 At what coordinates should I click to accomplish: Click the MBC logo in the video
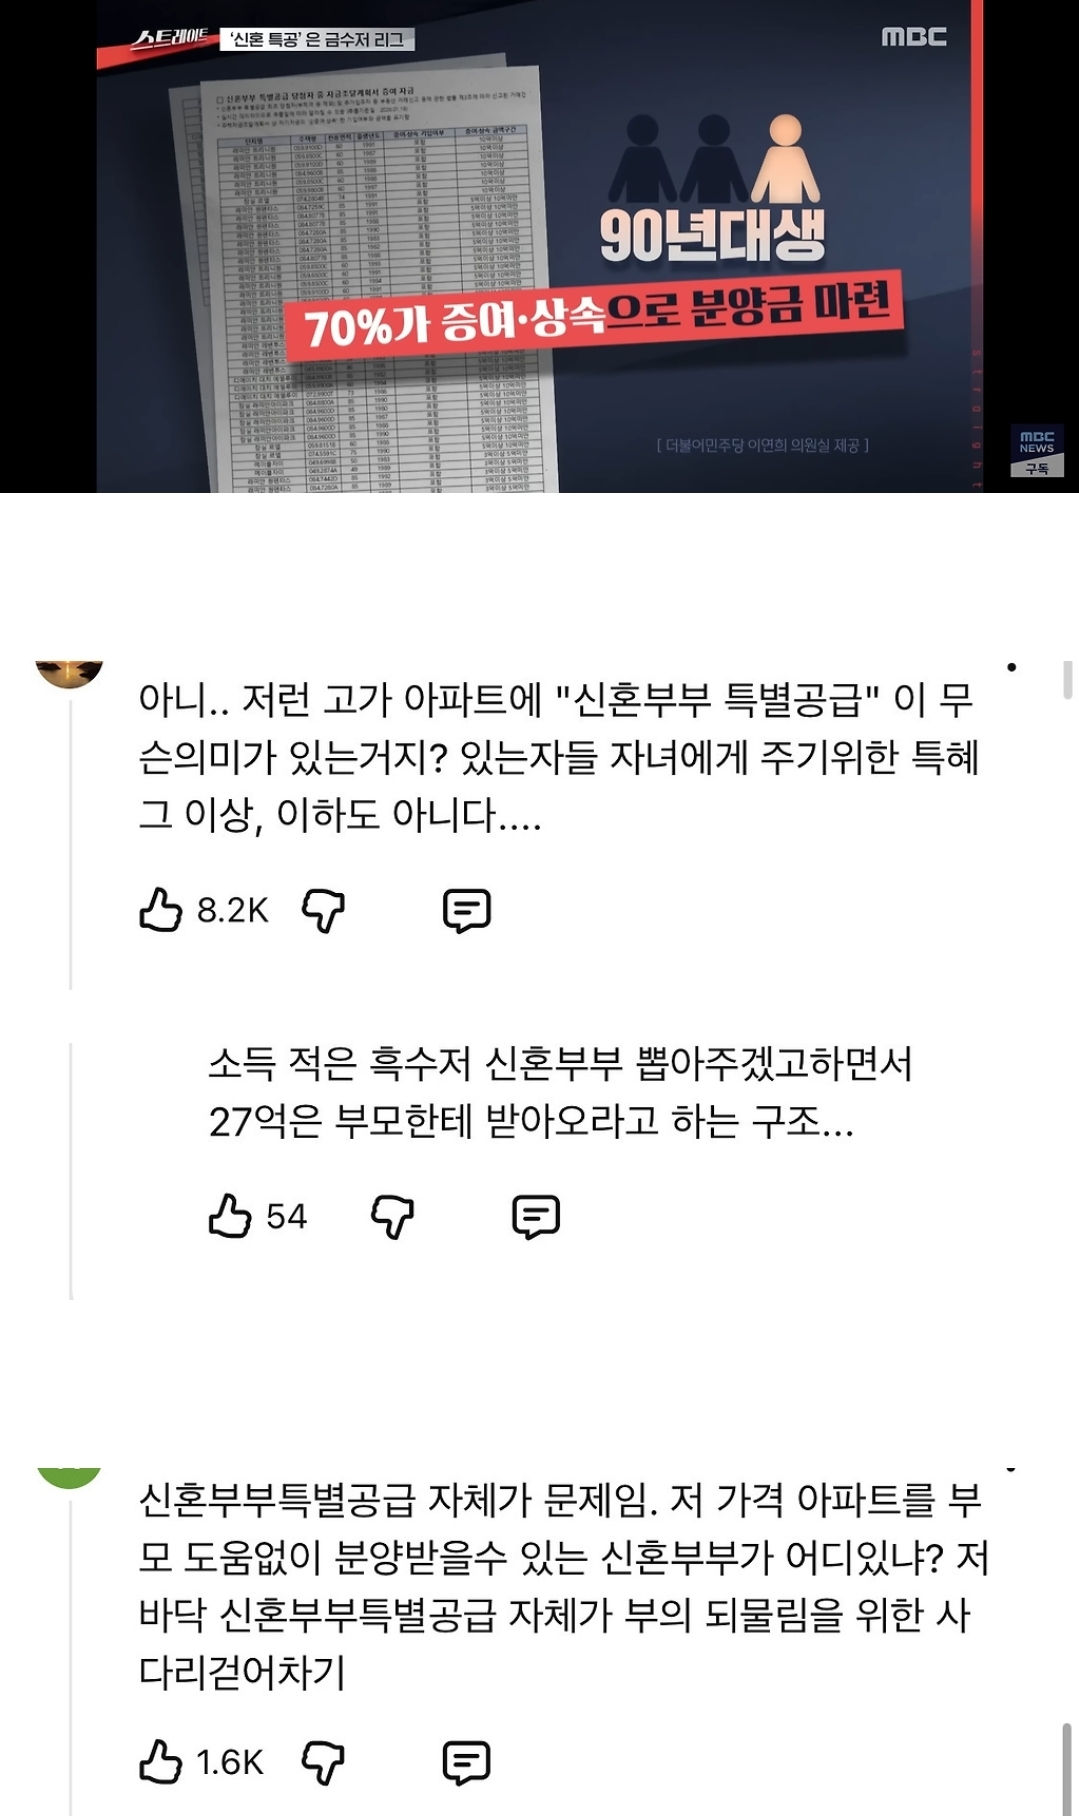pos(913,37)
